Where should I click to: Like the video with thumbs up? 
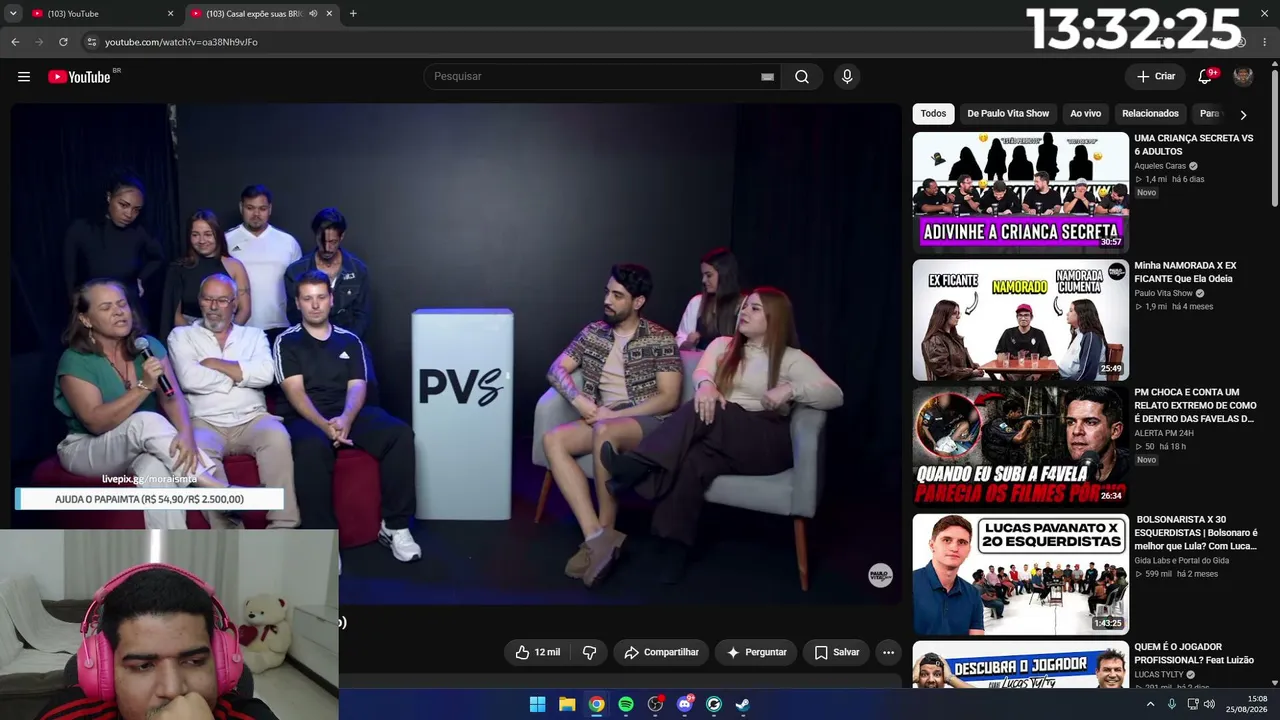point(537,652)
